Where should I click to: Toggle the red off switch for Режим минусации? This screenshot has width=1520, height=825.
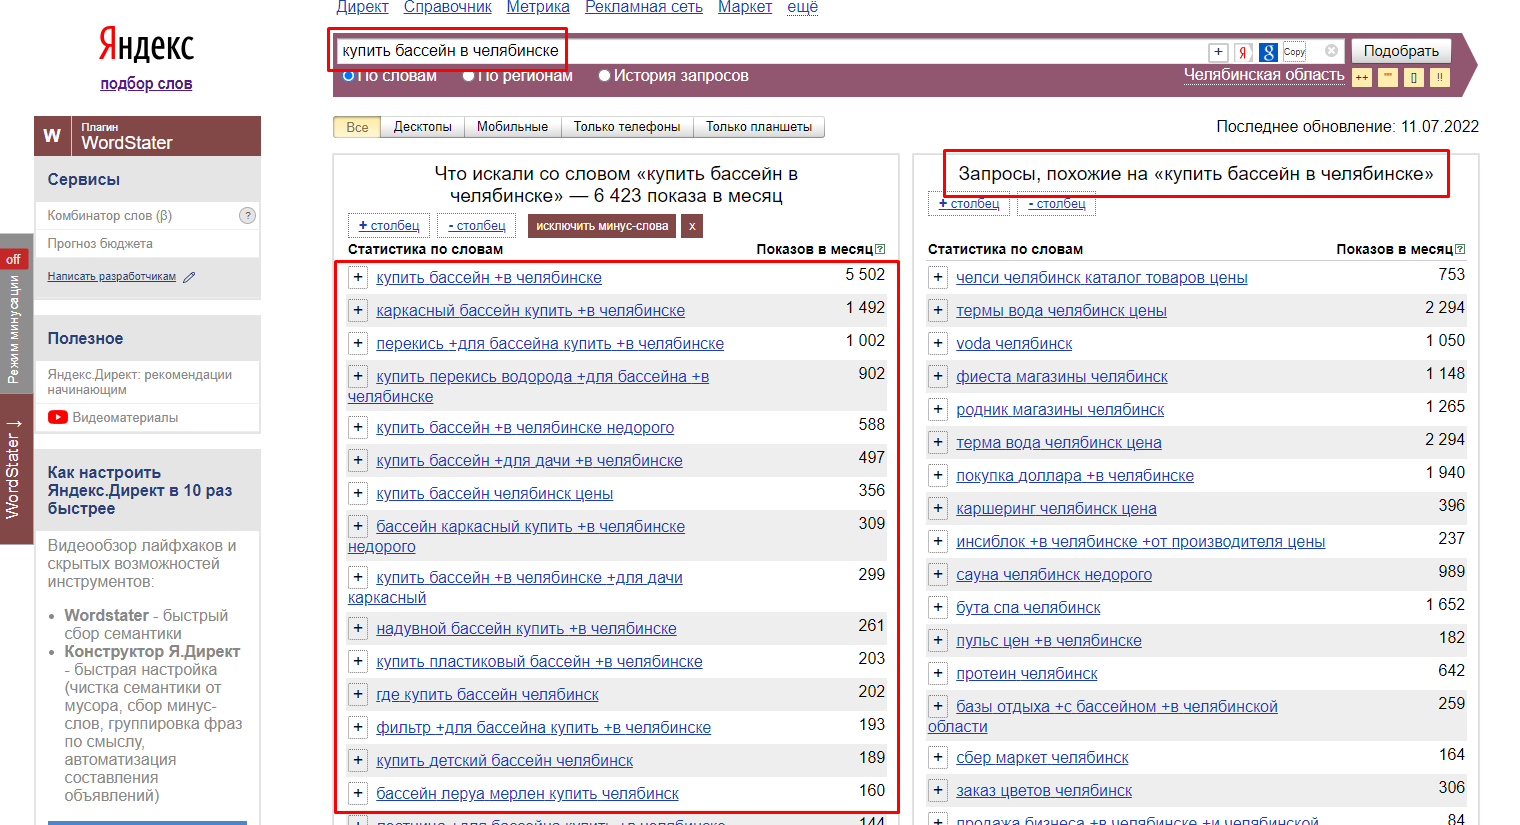click(14, 259)
